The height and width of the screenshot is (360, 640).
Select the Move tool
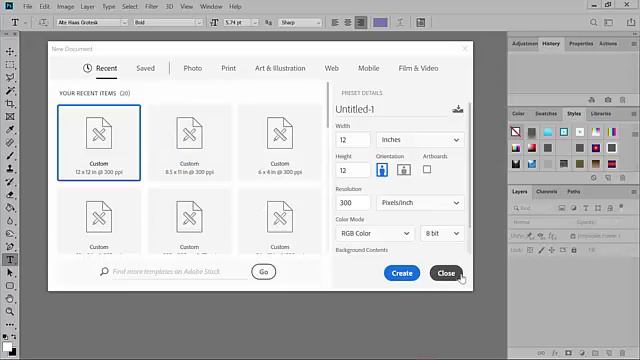[10, 51]
